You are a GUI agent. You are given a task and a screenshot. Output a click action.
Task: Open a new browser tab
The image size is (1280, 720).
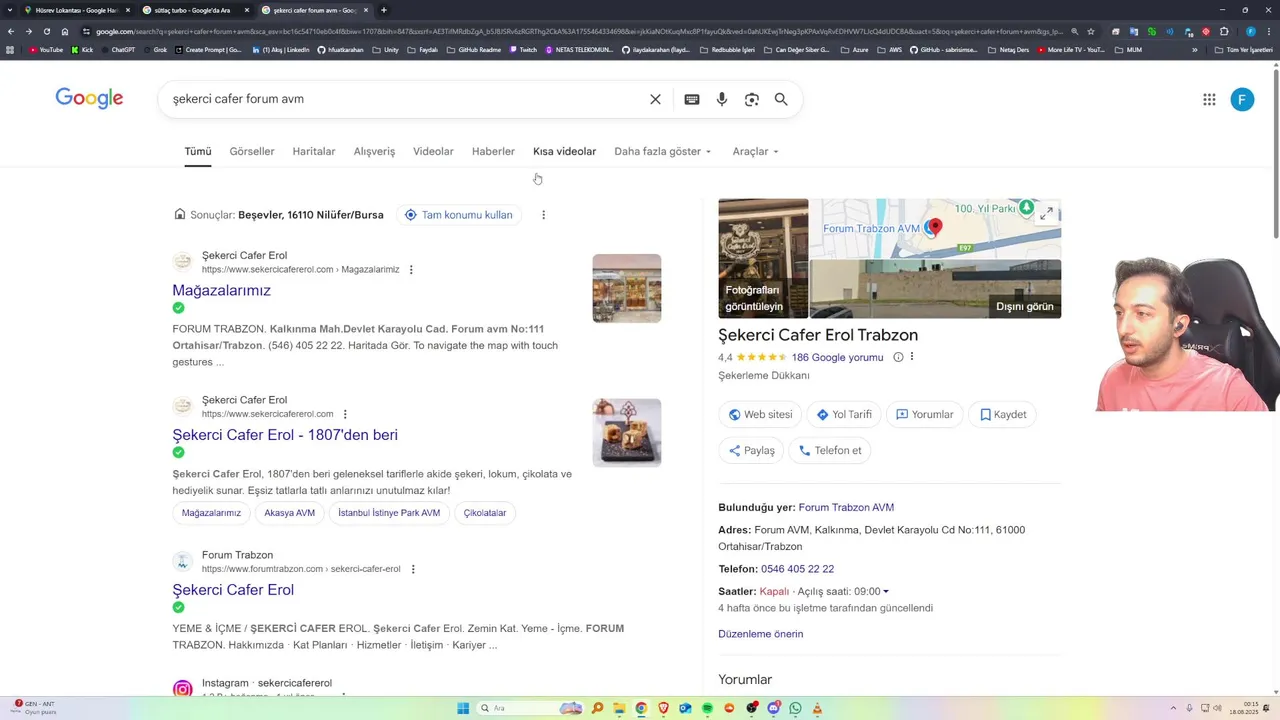384,10
